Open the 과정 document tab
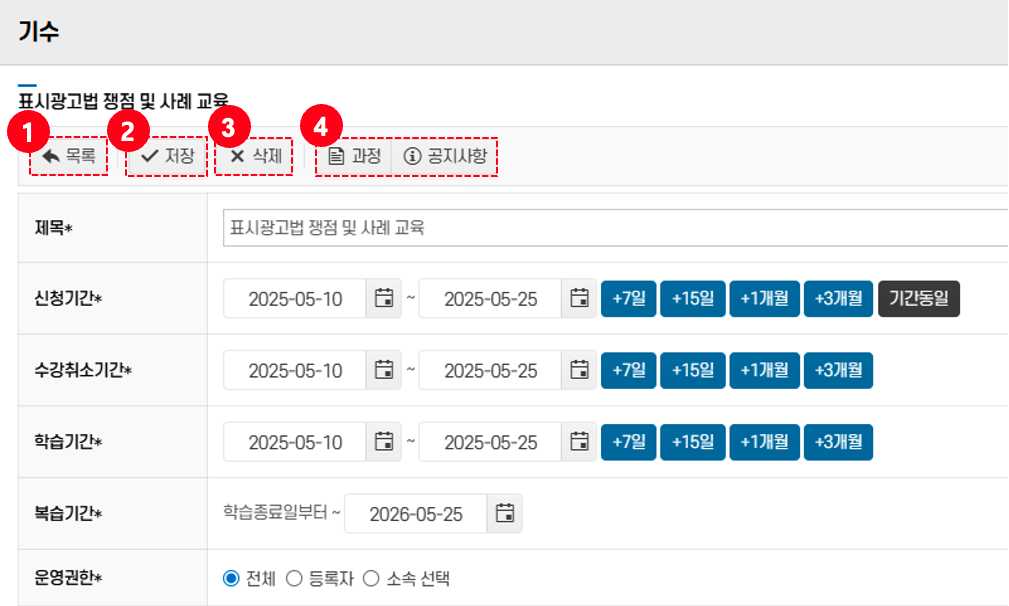 354,156
